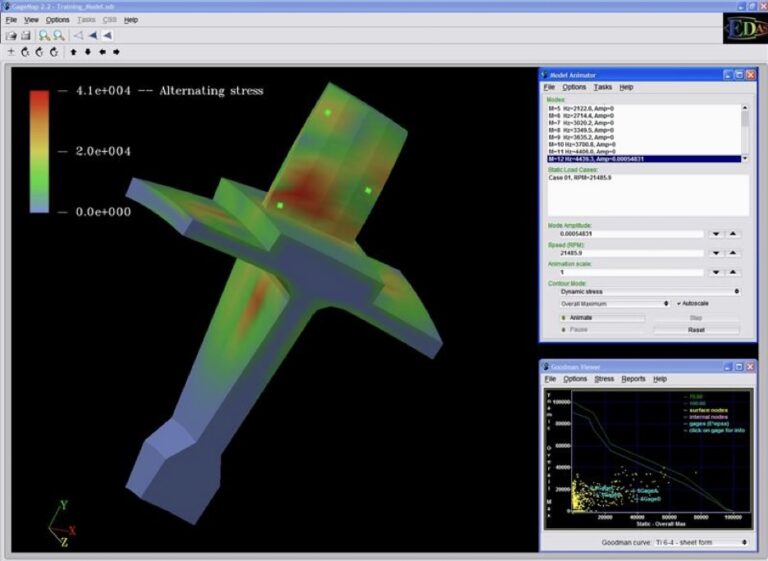Decrease Speed RPM with down arrow
Screen dimensions: 768x561
[716, 253]
